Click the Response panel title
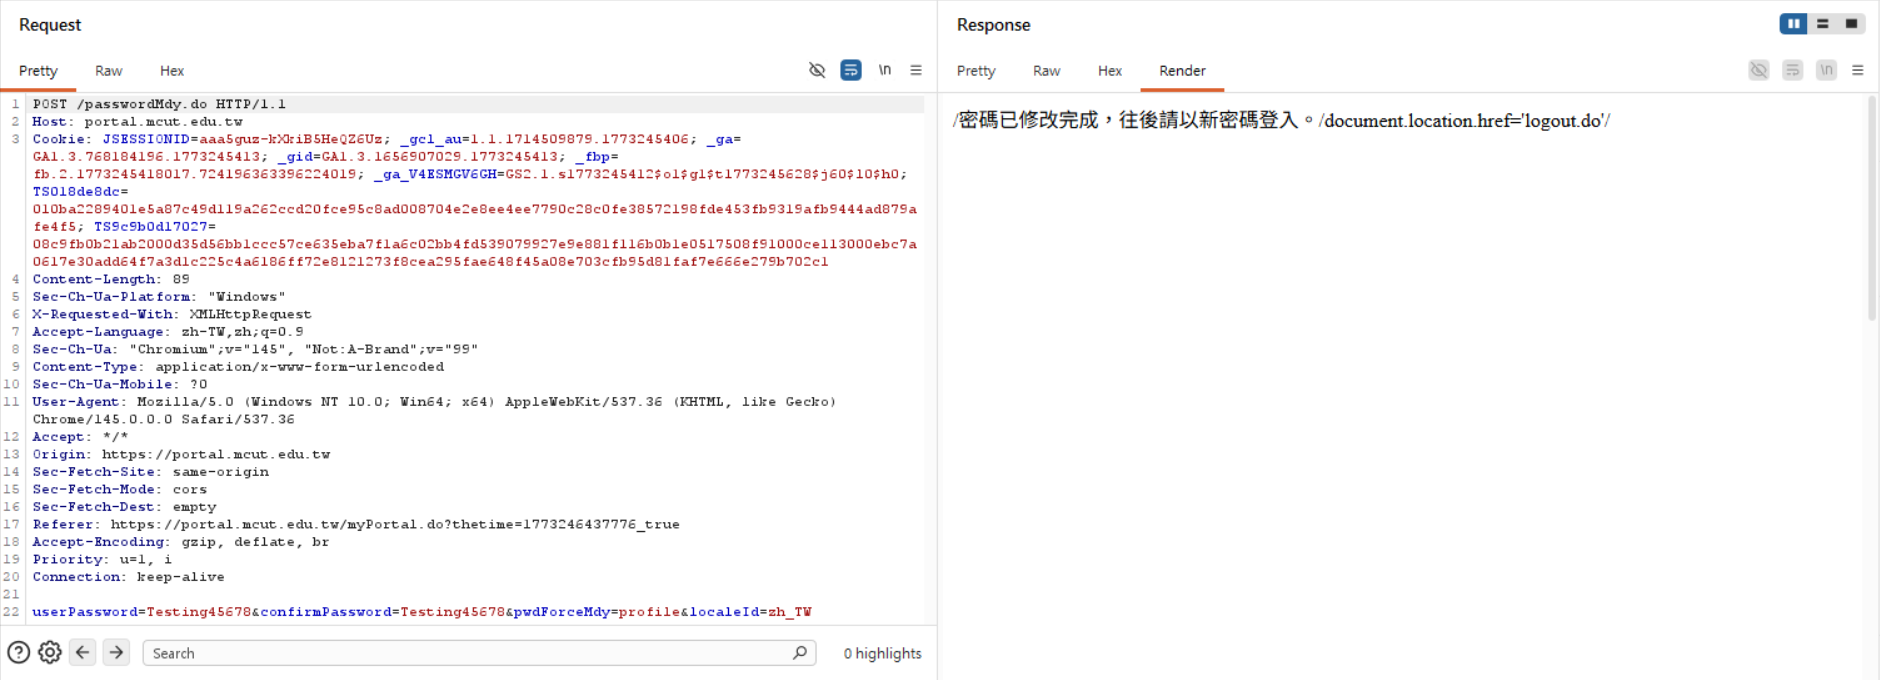Screen dimensions: 1880x680 [x=993, y=25]
